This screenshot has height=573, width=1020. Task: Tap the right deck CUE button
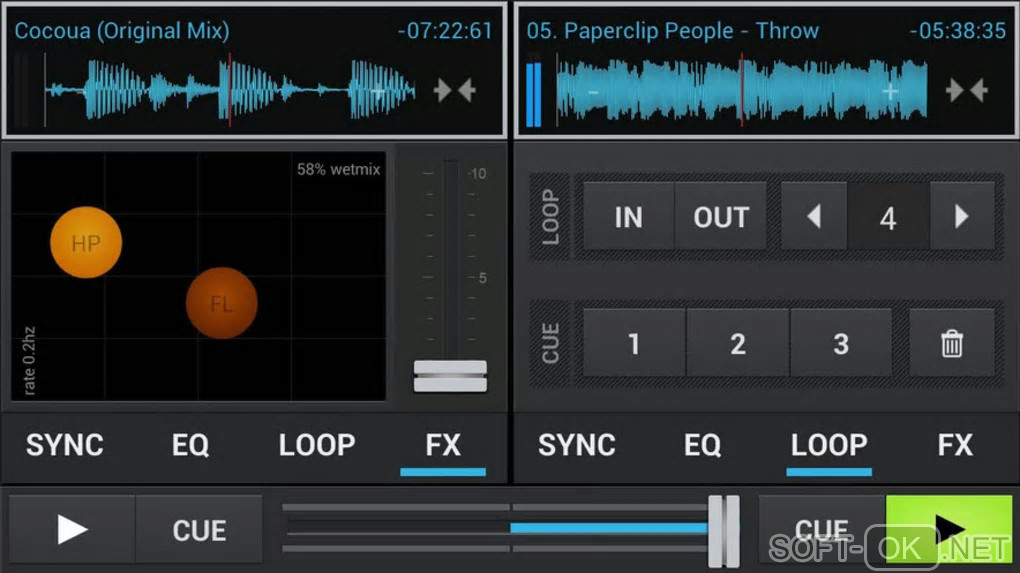click(x=822, y=529)
